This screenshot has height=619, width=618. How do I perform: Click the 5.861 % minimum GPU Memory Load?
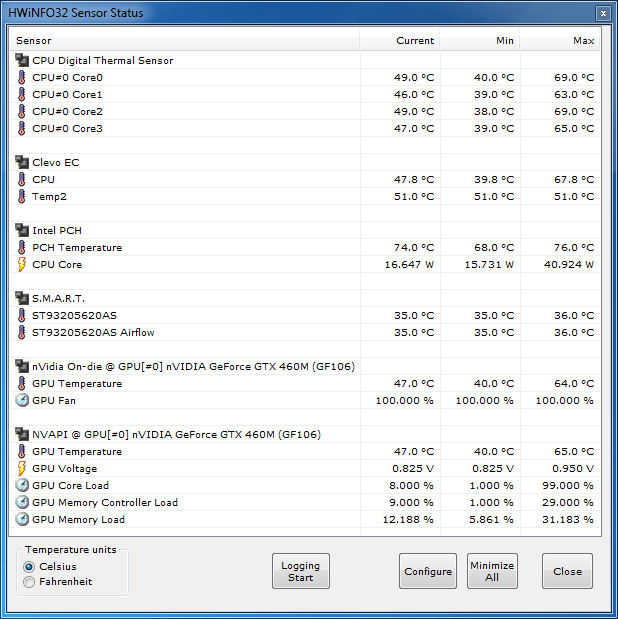click(491, 520)
